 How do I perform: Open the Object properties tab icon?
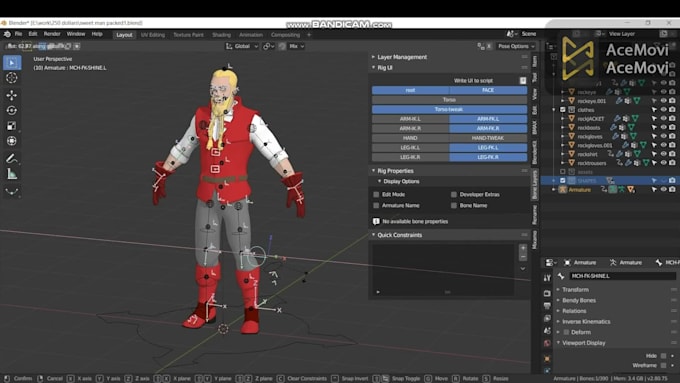pos(547,359)
